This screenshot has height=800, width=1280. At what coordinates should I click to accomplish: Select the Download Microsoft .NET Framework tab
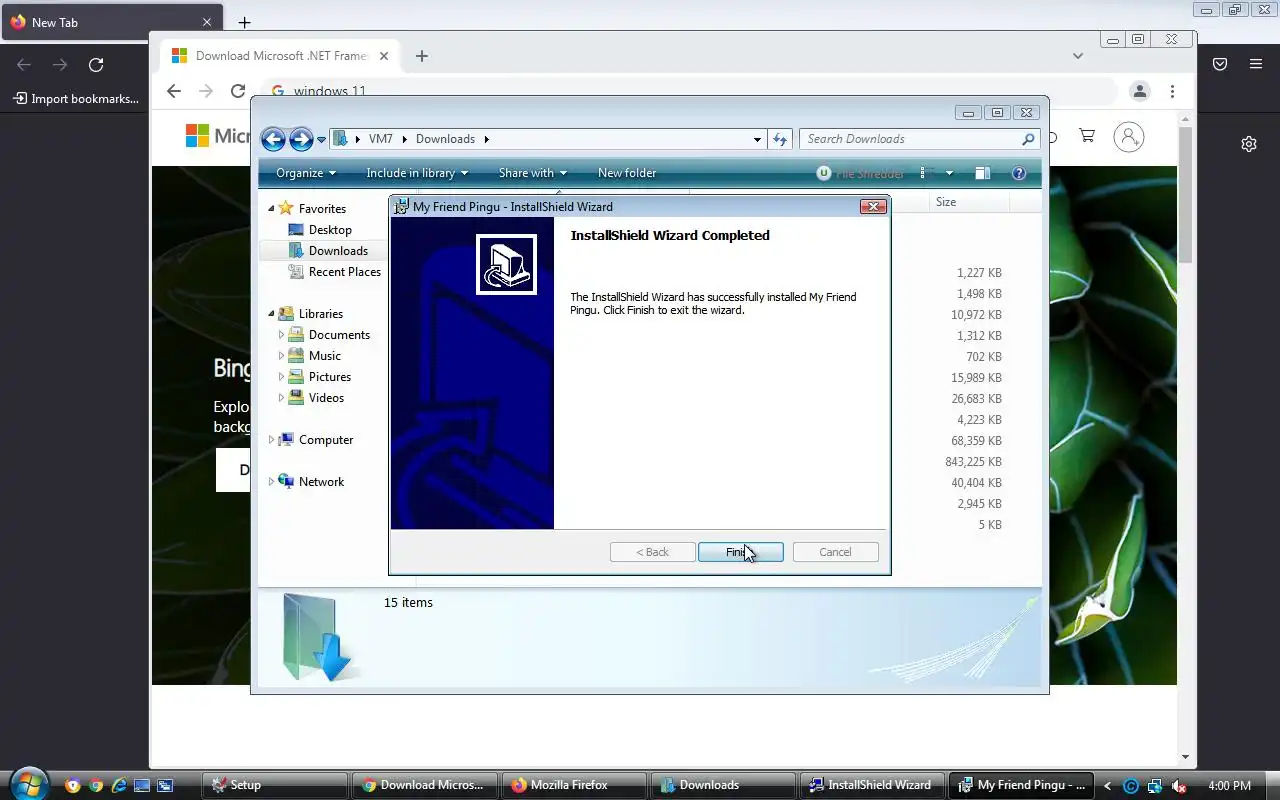coord(280,56)
